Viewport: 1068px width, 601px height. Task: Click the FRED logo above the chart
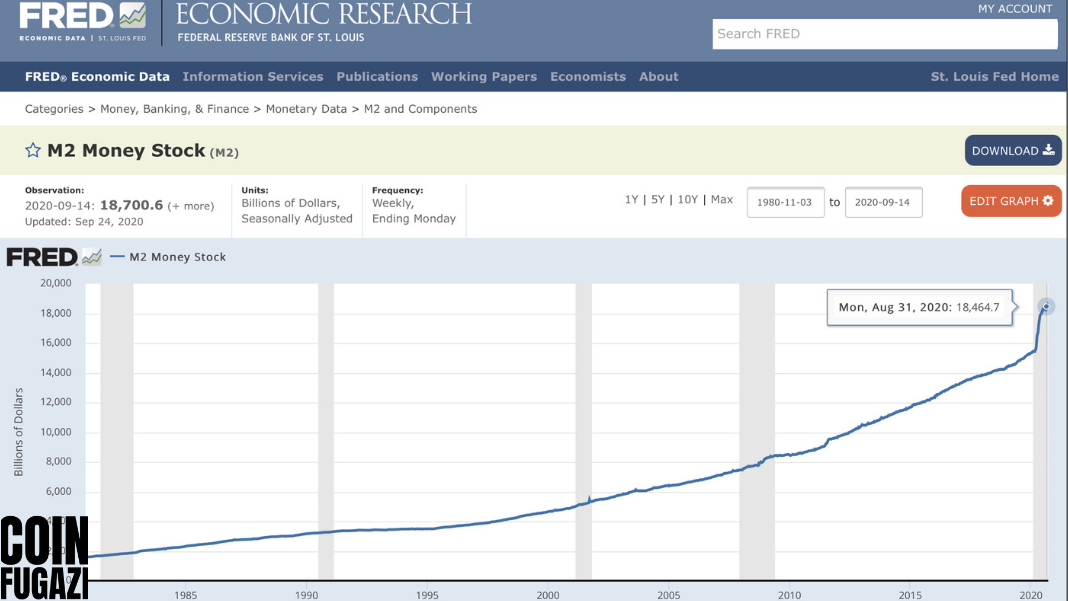pyautogui.click(x=54, y=257)
